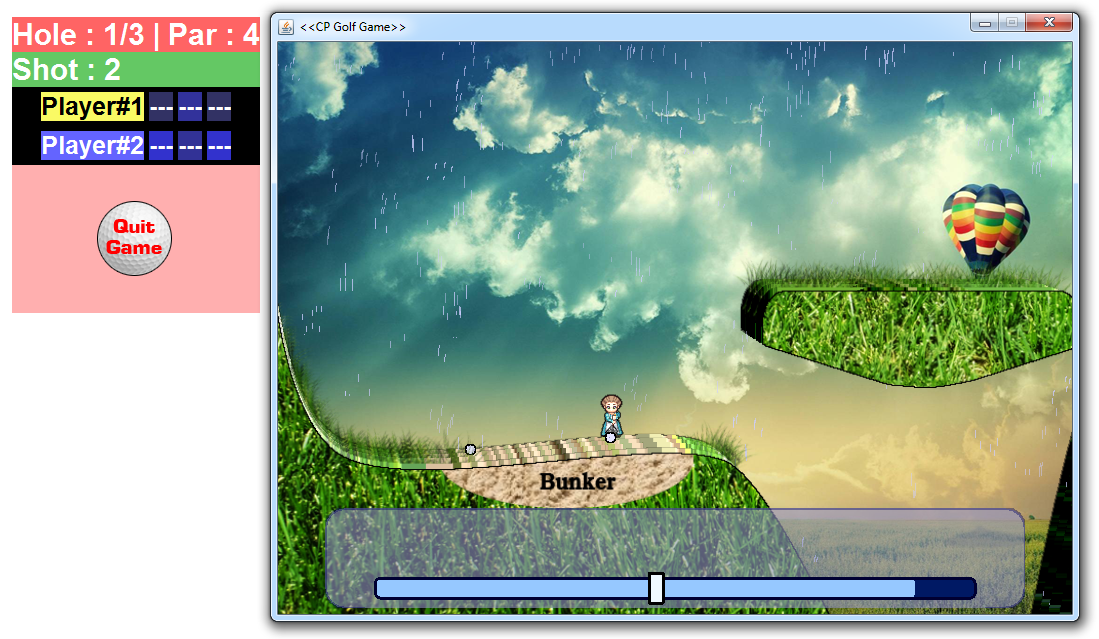
Task: Click the striped hot air balloon
Action: point(985,226)
